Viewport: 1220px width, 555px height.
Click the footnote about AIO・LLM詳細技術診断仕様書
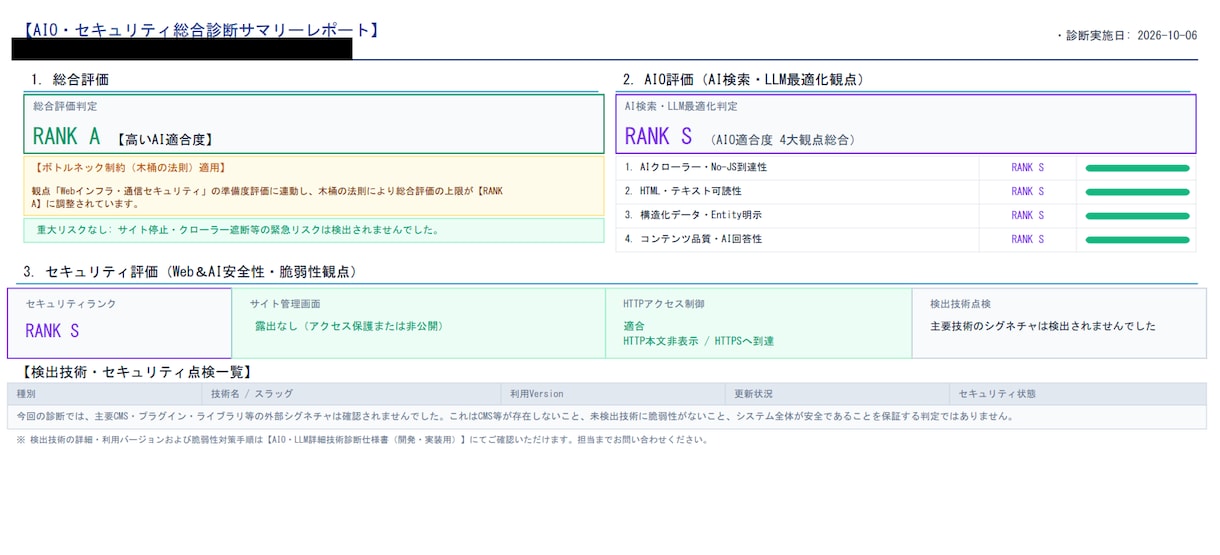pyautogui.click(x=363, y=439)
